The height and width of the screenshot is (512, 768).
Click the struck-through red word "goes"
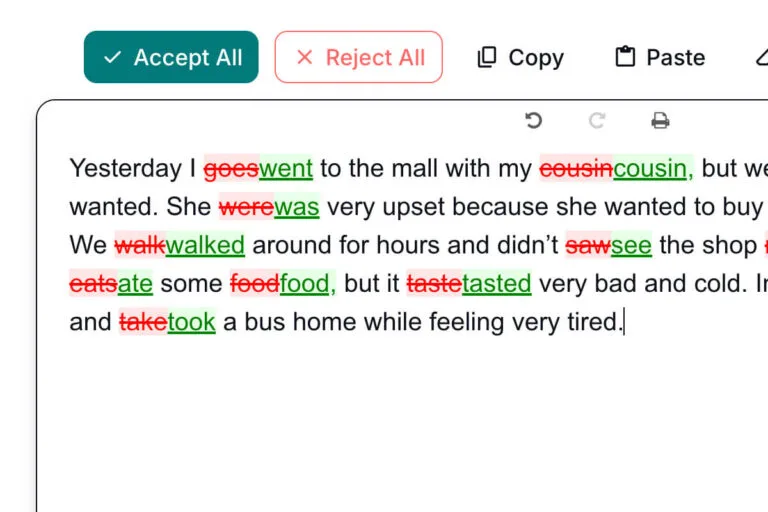click(x=231, y=168)
